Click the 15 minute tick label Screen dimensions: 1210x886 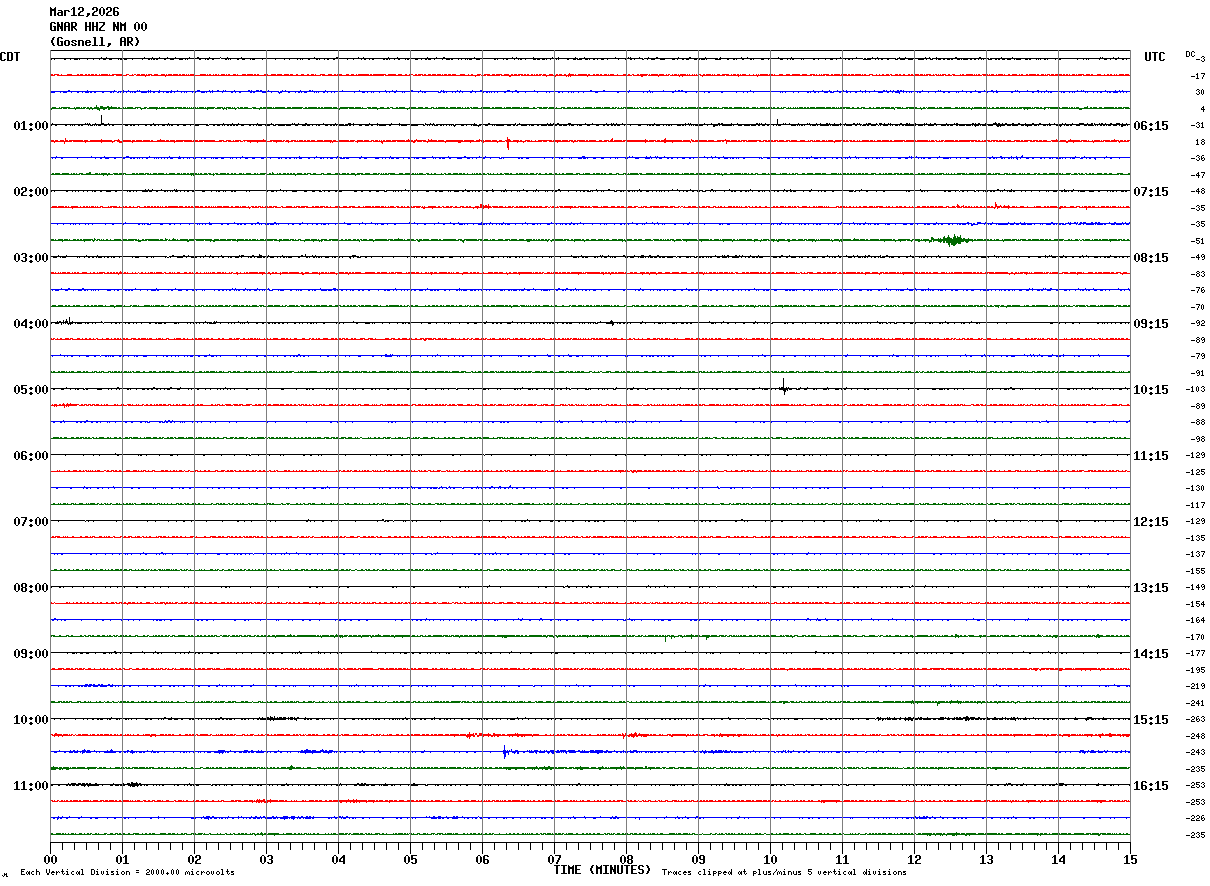point(1129,859)
